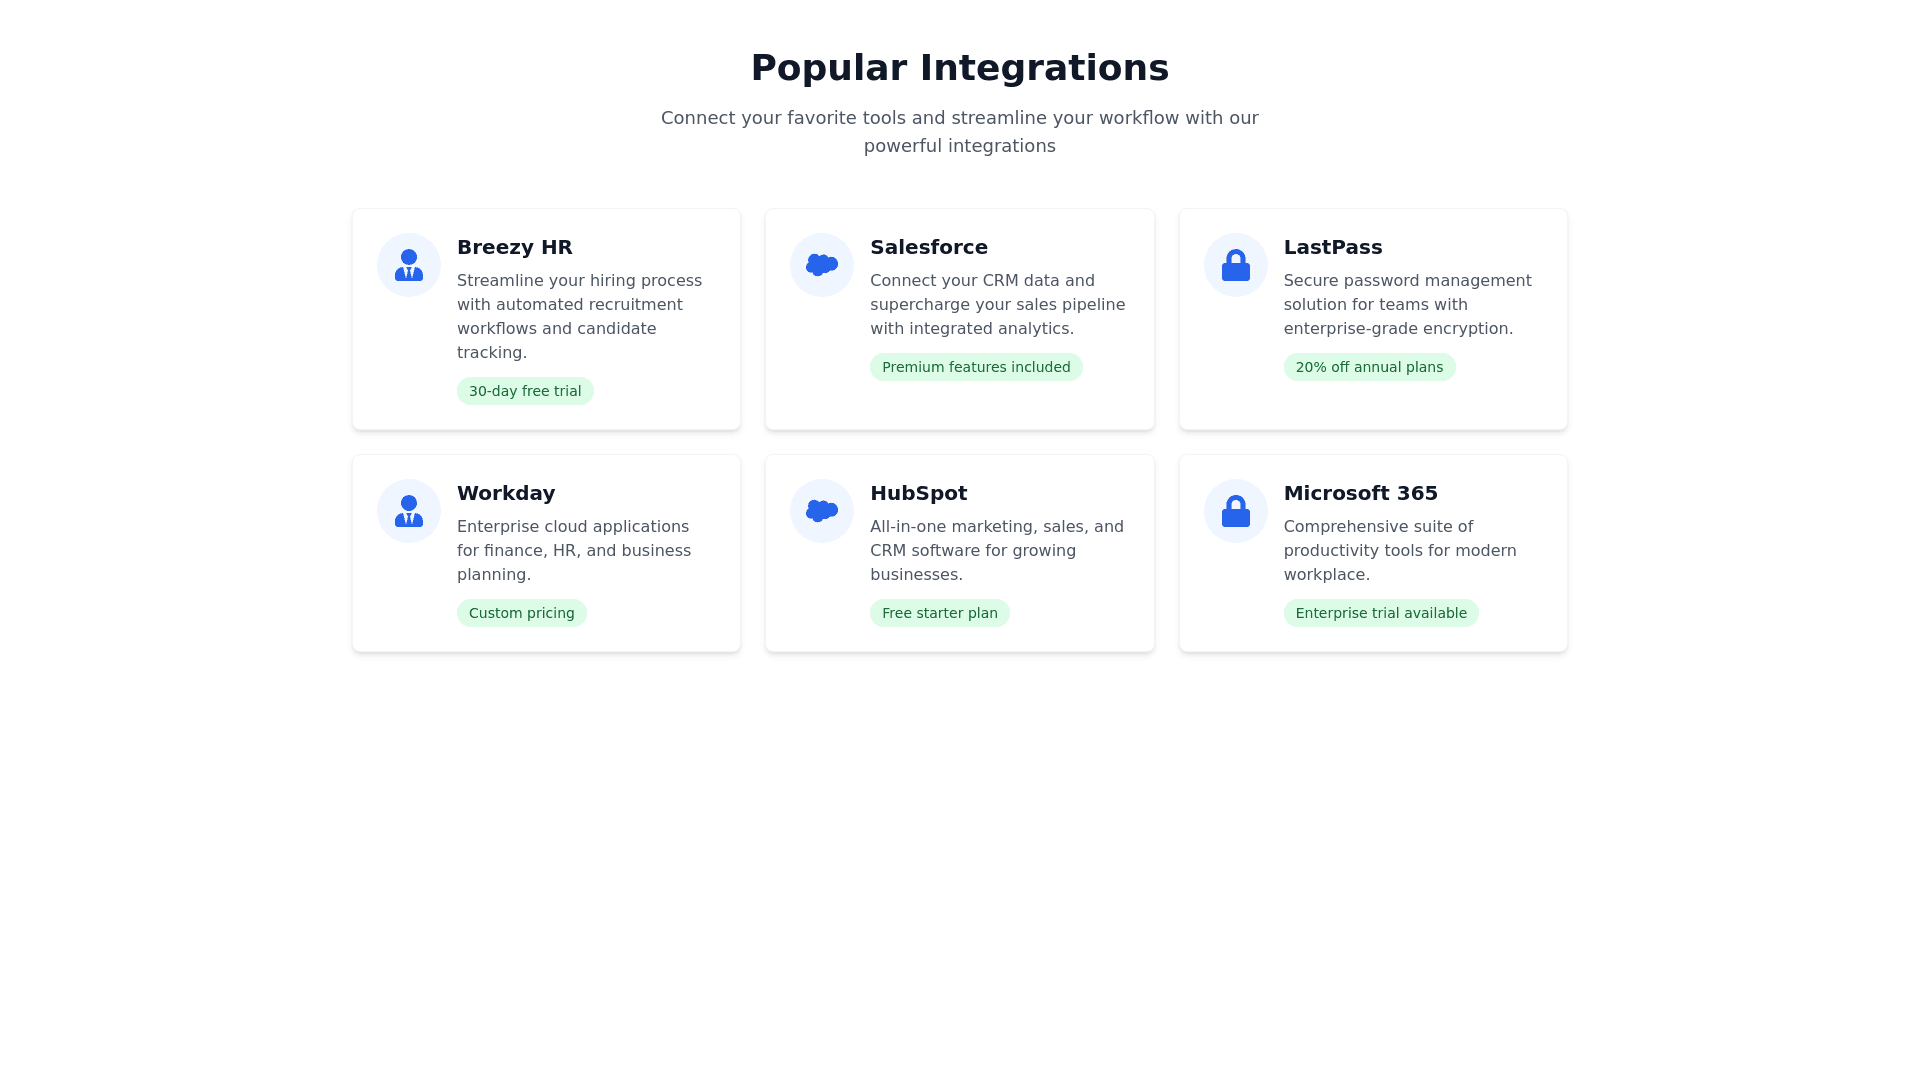The width and height of the screenshot is (1920, 1080).
Task: Open the Workday integration title
Action: pyautogui.click(x=505, y=493)
